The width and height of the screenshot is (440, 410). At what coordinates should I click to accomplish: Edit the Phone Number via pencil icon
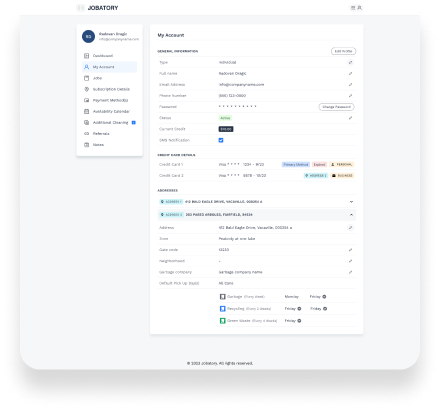click(x=350, y=96)
